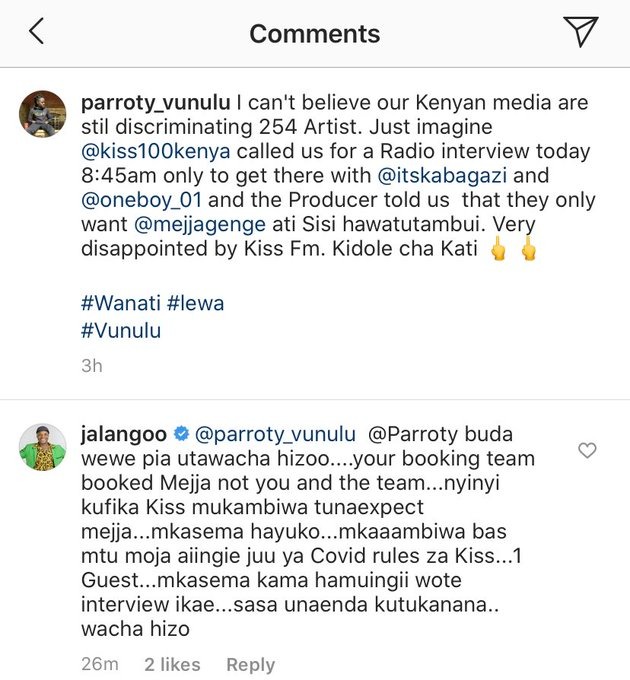The image size is (630, 680).
Task: Like jalangoo's comment with the heart
Action: 587,451
